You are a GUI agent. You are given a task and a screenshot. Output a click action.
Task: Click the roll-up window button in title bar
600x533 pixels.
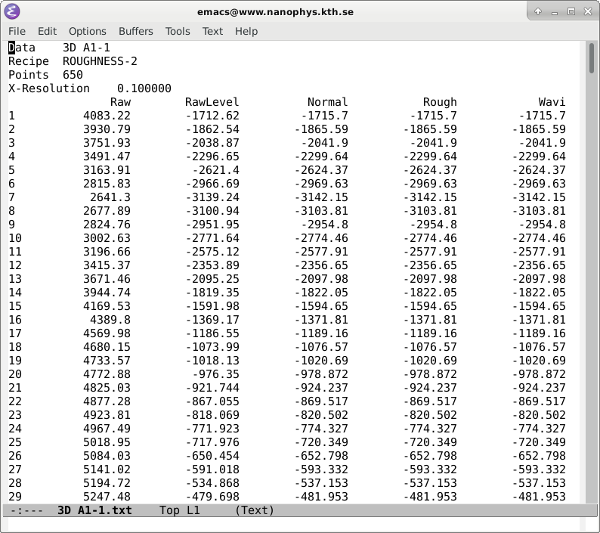coord(537,11)
